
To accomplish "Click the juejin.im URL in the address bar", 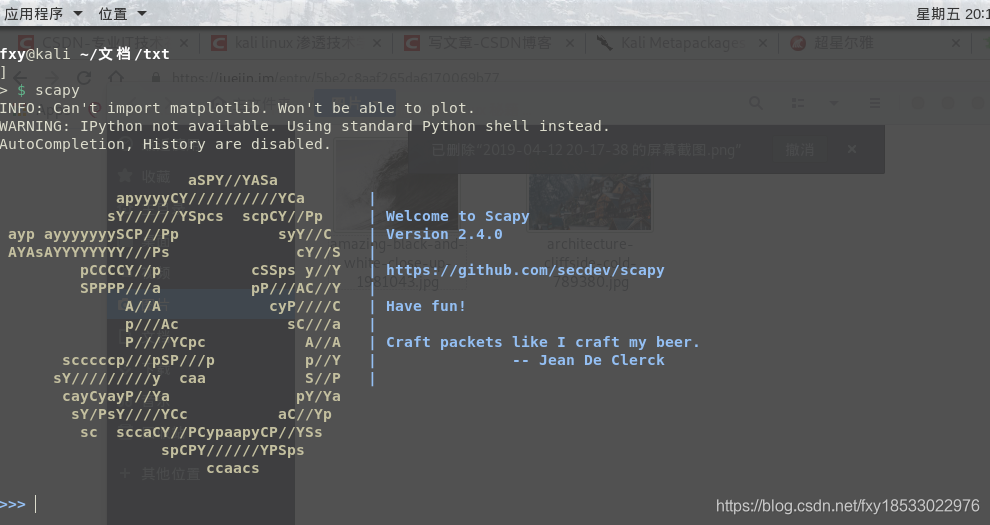I will pyautogui.click(x=335, y=78).
